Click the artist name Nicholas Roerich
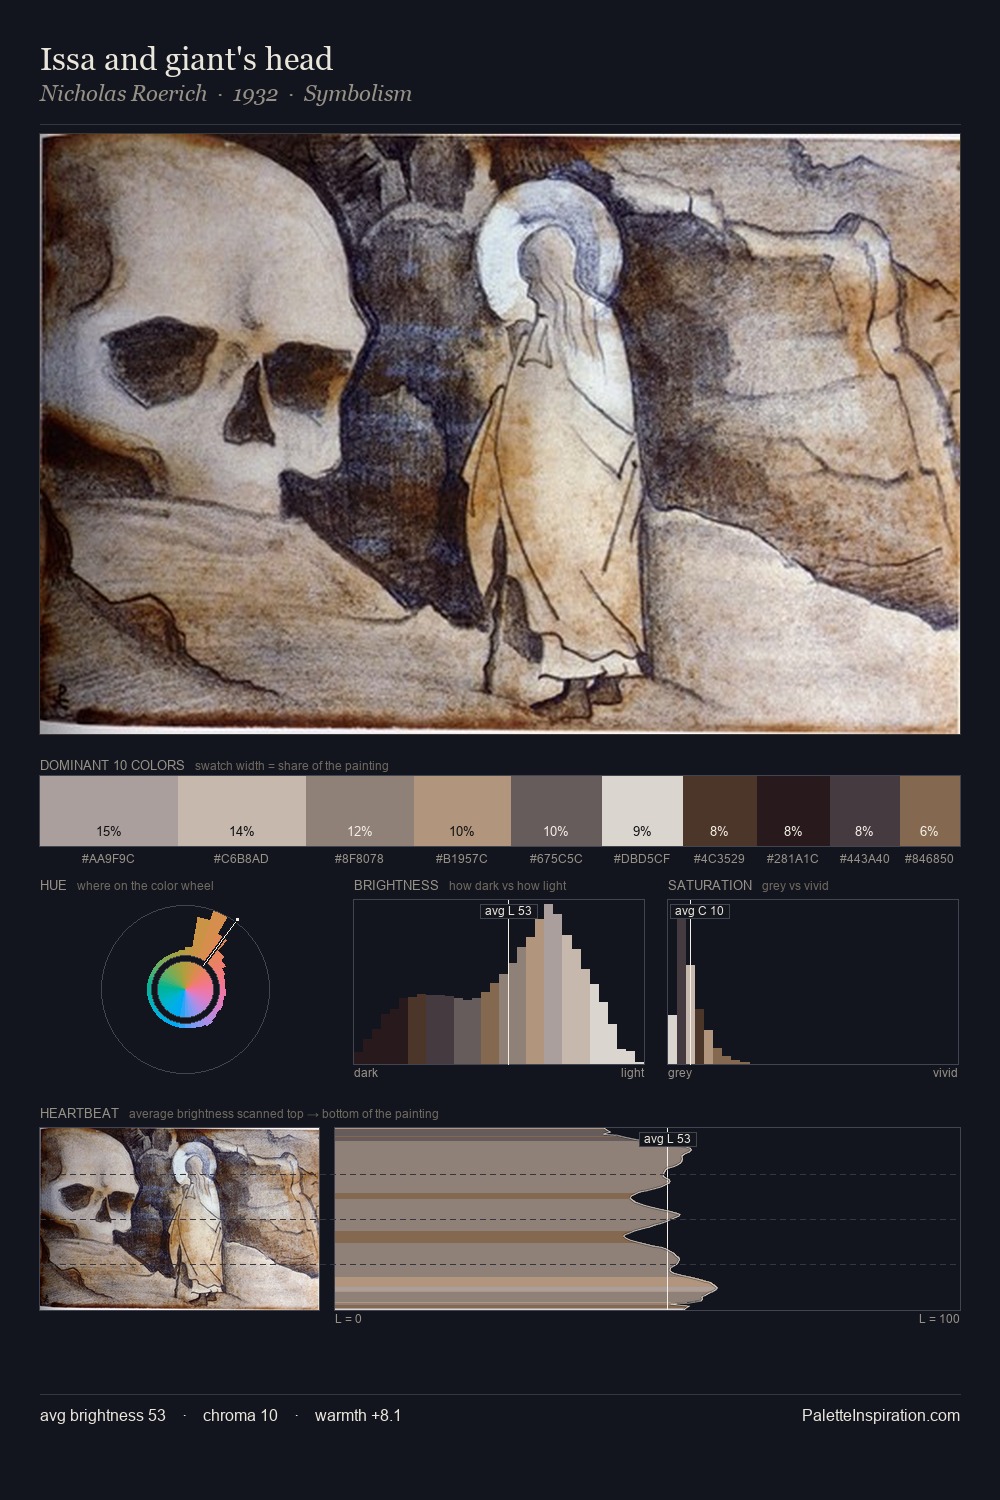The width and height of the screenshot is (1000, 1500). tap(123, 93)
